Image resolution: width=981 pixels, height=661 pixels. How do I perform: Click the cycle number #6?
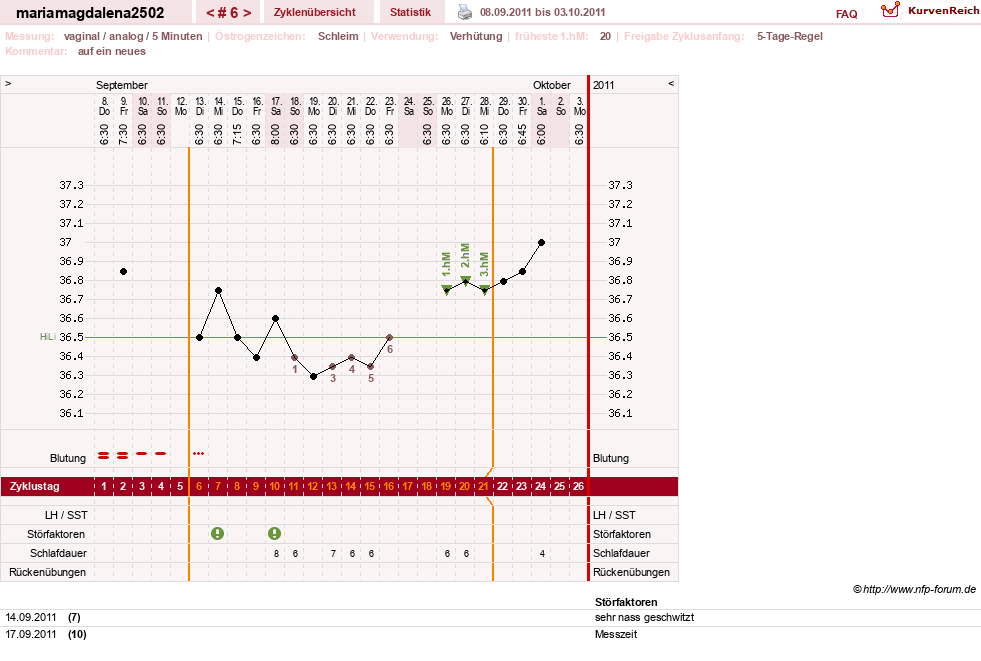(x=229, y=13)
